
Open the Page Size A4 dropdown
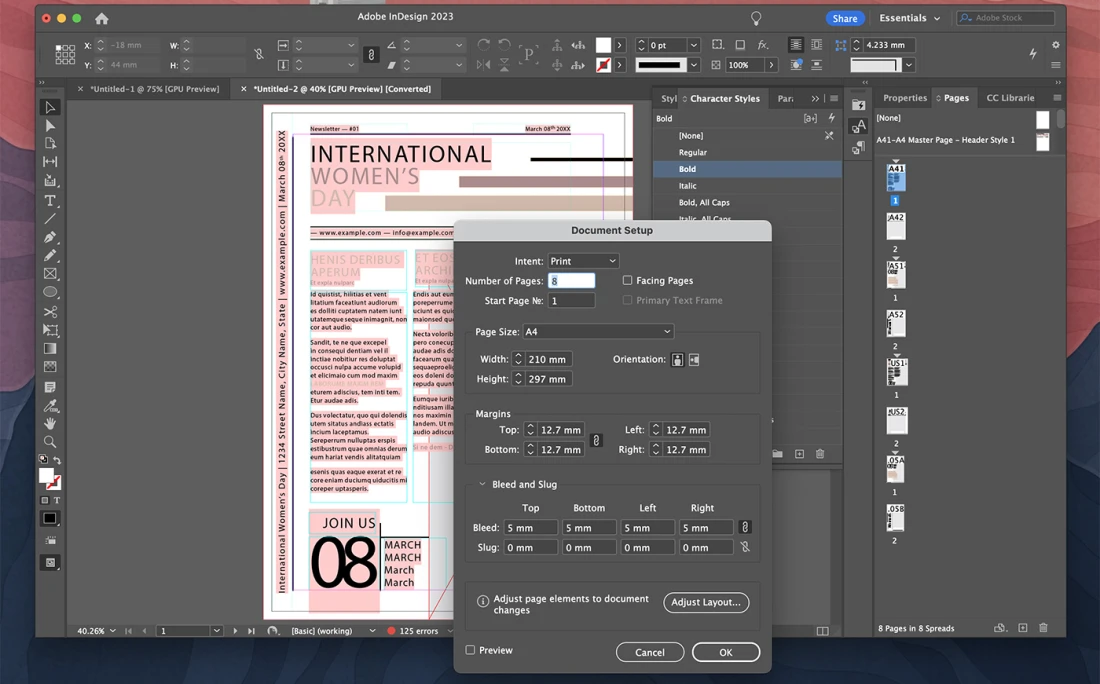(598, 332)
